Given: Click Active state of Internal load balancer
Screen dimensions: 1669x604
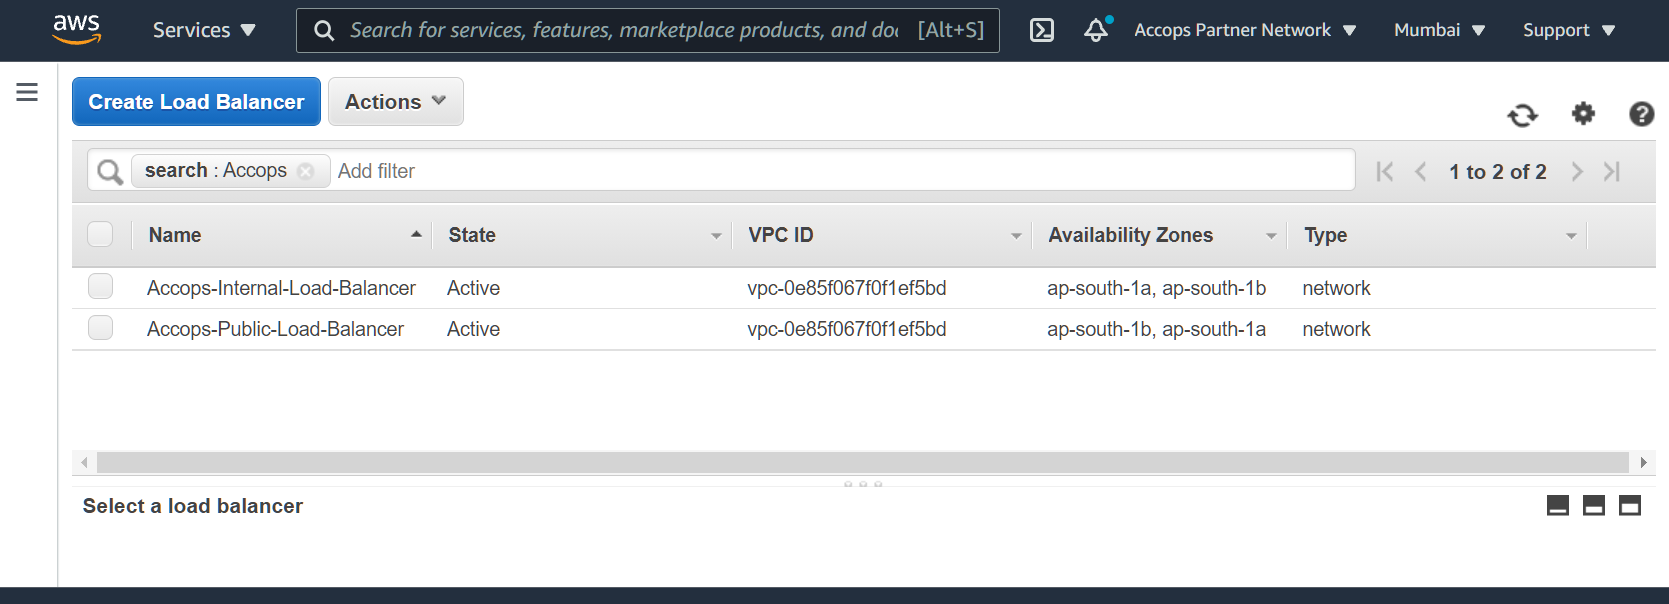Looking at the screenshot, I should click(x=473, y=288).
